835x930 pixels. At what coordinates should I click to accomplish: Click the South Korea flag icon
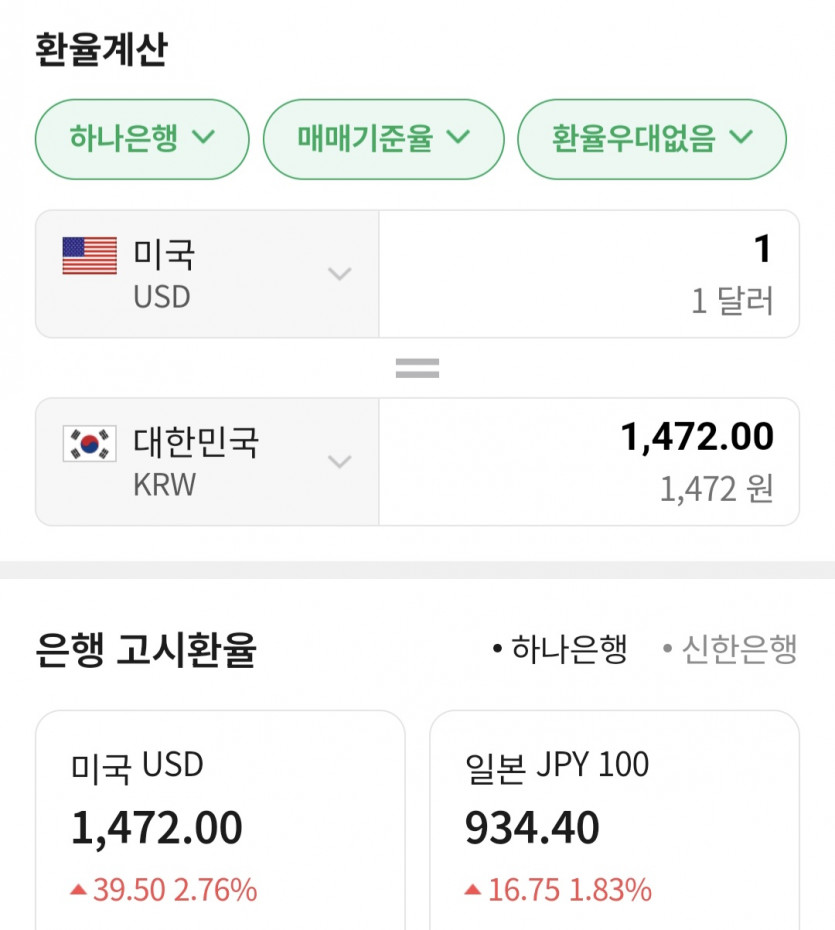tap(89, 443)
